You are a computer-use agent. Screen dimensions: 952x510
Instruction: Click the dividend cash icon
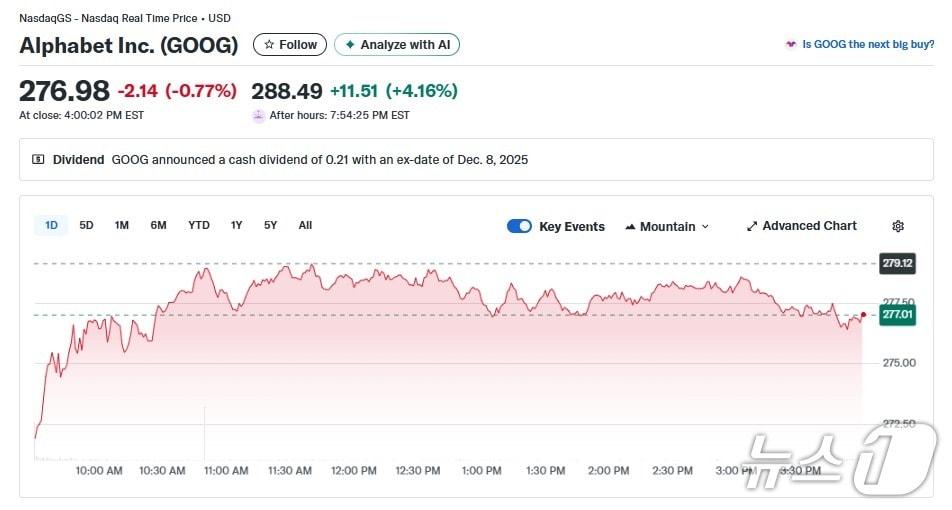[39, 159]
